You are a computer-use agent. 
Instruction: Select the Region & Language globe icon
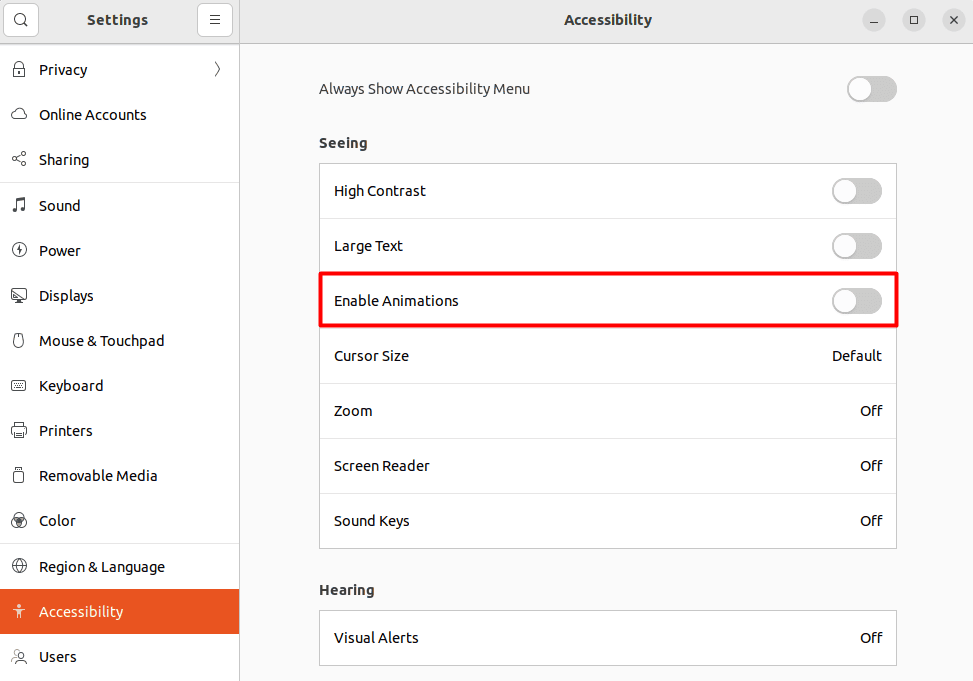tap(18, 566)
